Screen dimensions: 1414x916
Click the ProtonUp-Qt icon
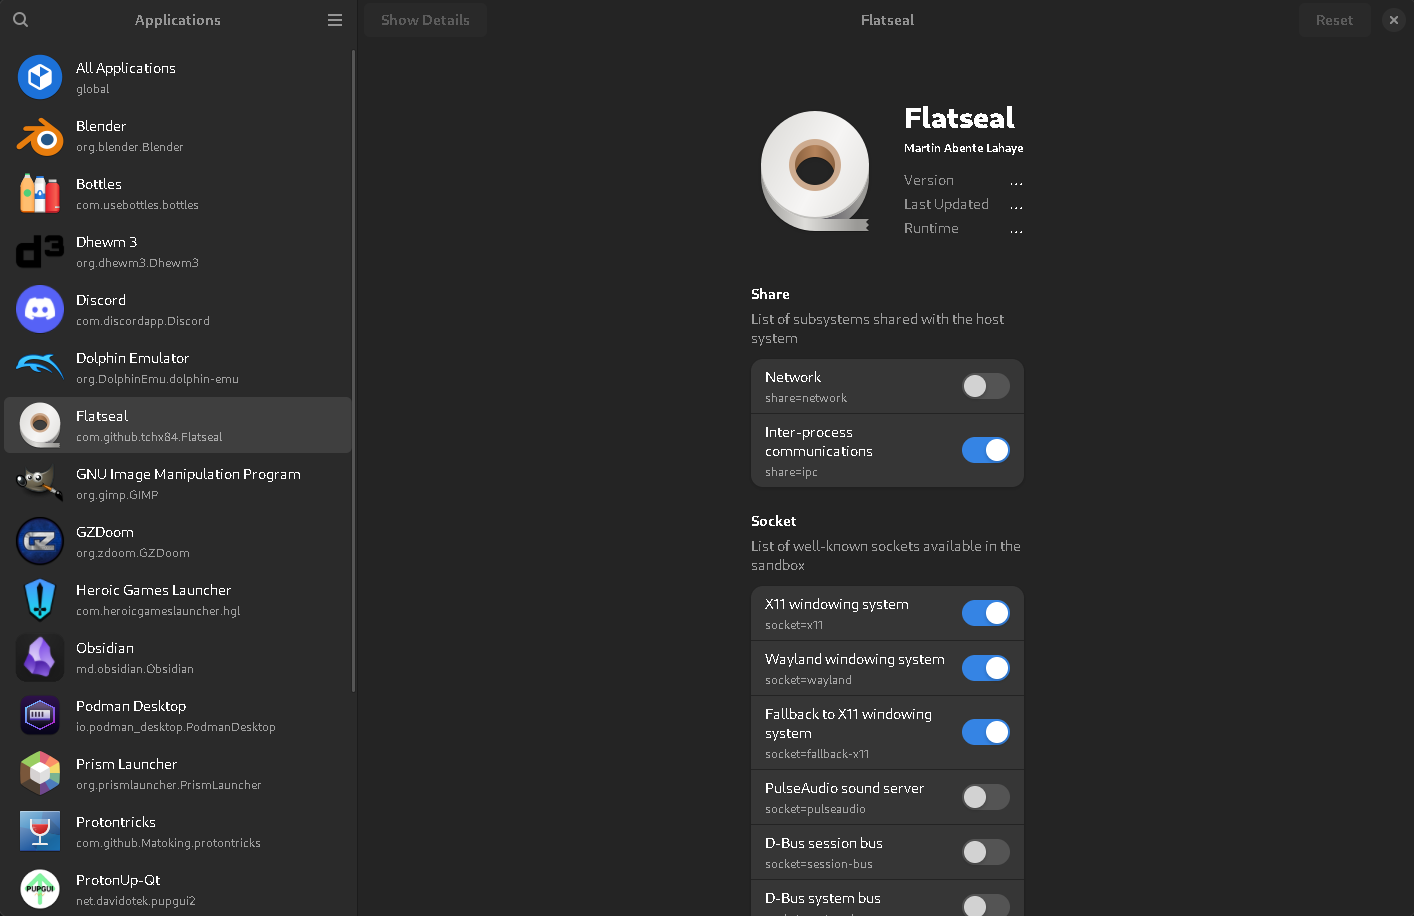(40, 889)
